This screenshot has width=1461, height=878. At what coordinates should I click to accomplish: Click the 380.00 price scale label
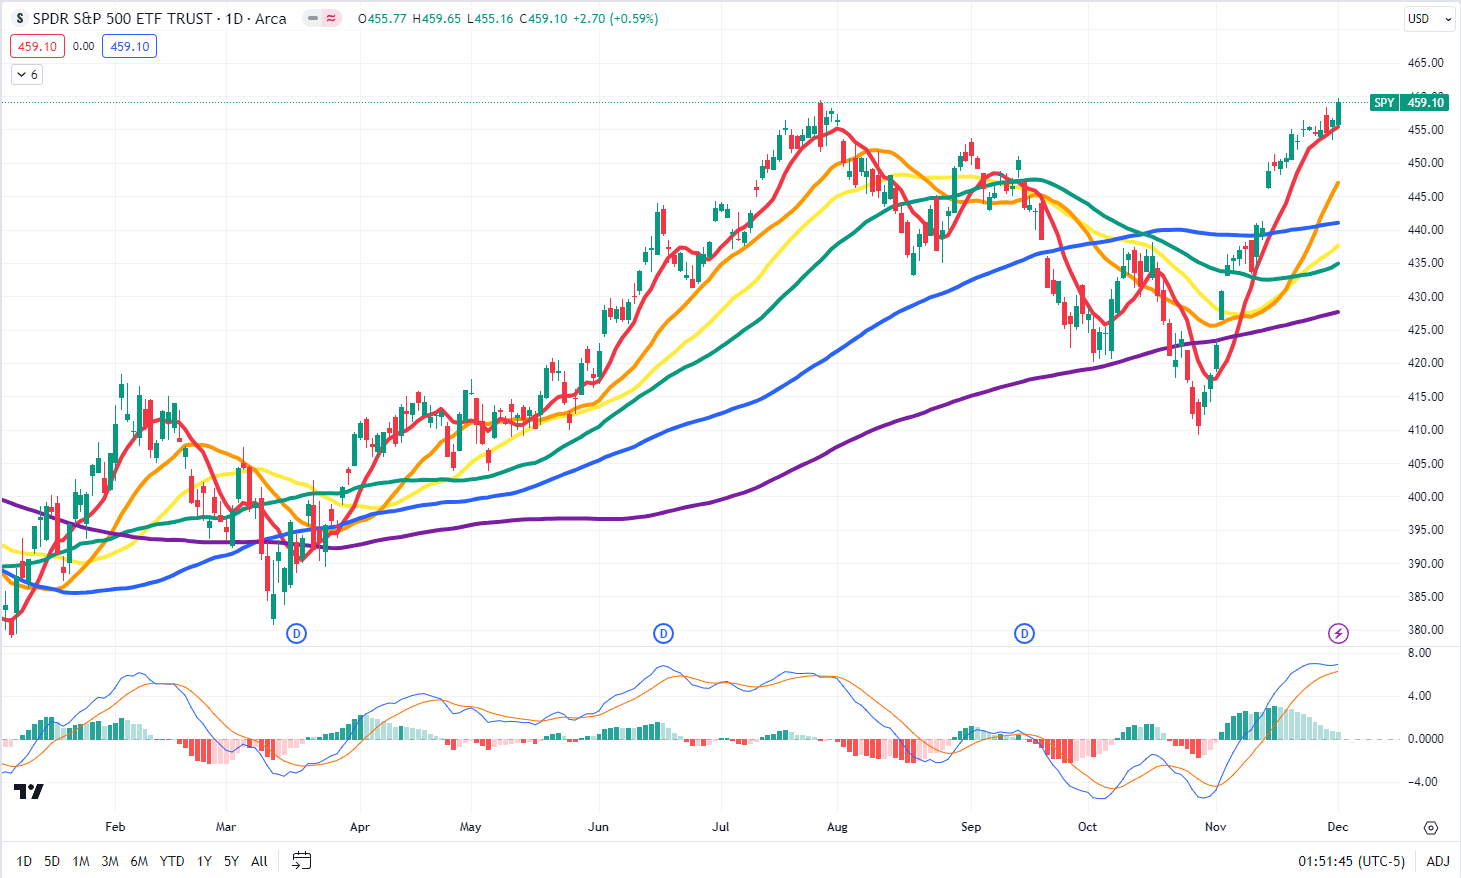[x=1425, y=630]
